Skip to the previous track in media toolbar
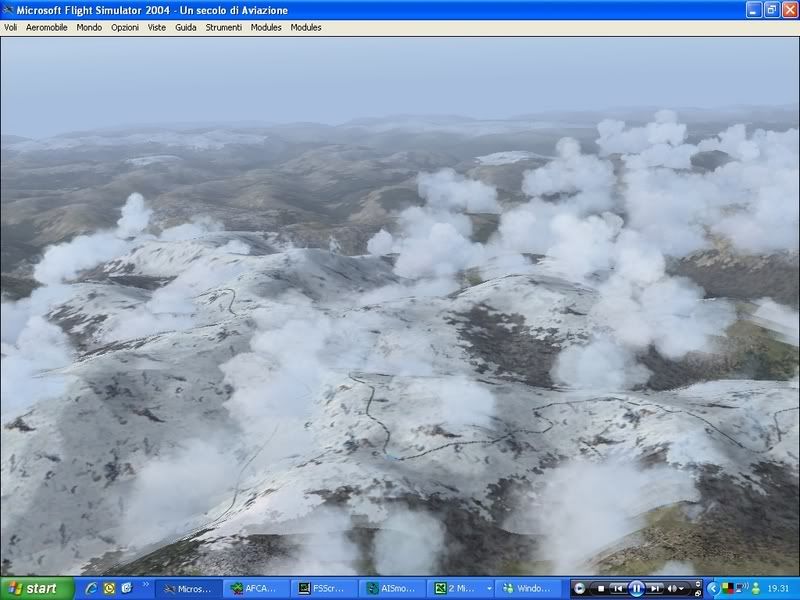The width and height of the screenshot is (800, 600). pos(617,589)
